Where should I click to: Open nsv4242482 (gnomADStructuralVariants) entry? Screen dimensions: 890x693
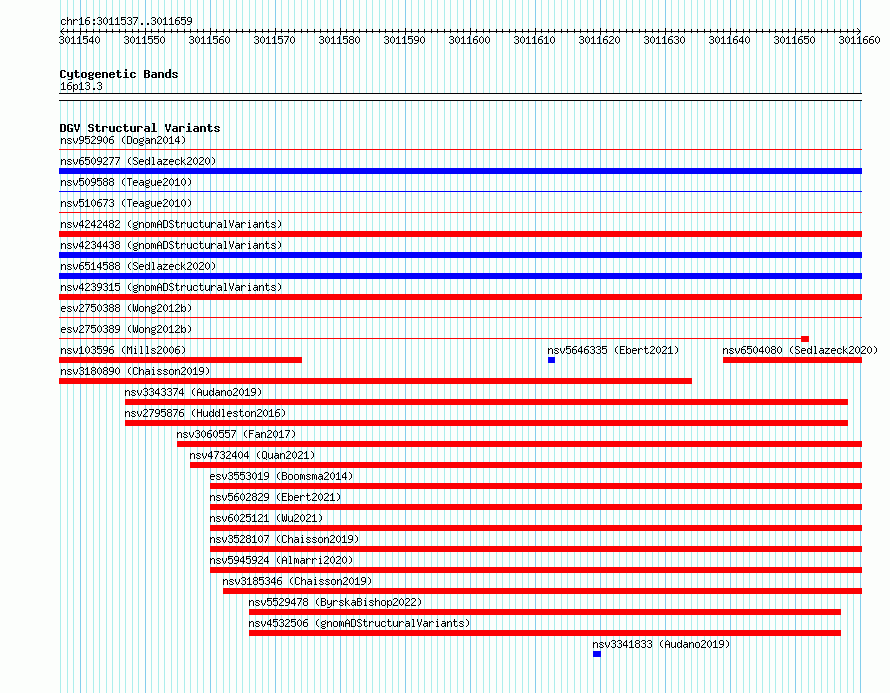click(171, 224)
